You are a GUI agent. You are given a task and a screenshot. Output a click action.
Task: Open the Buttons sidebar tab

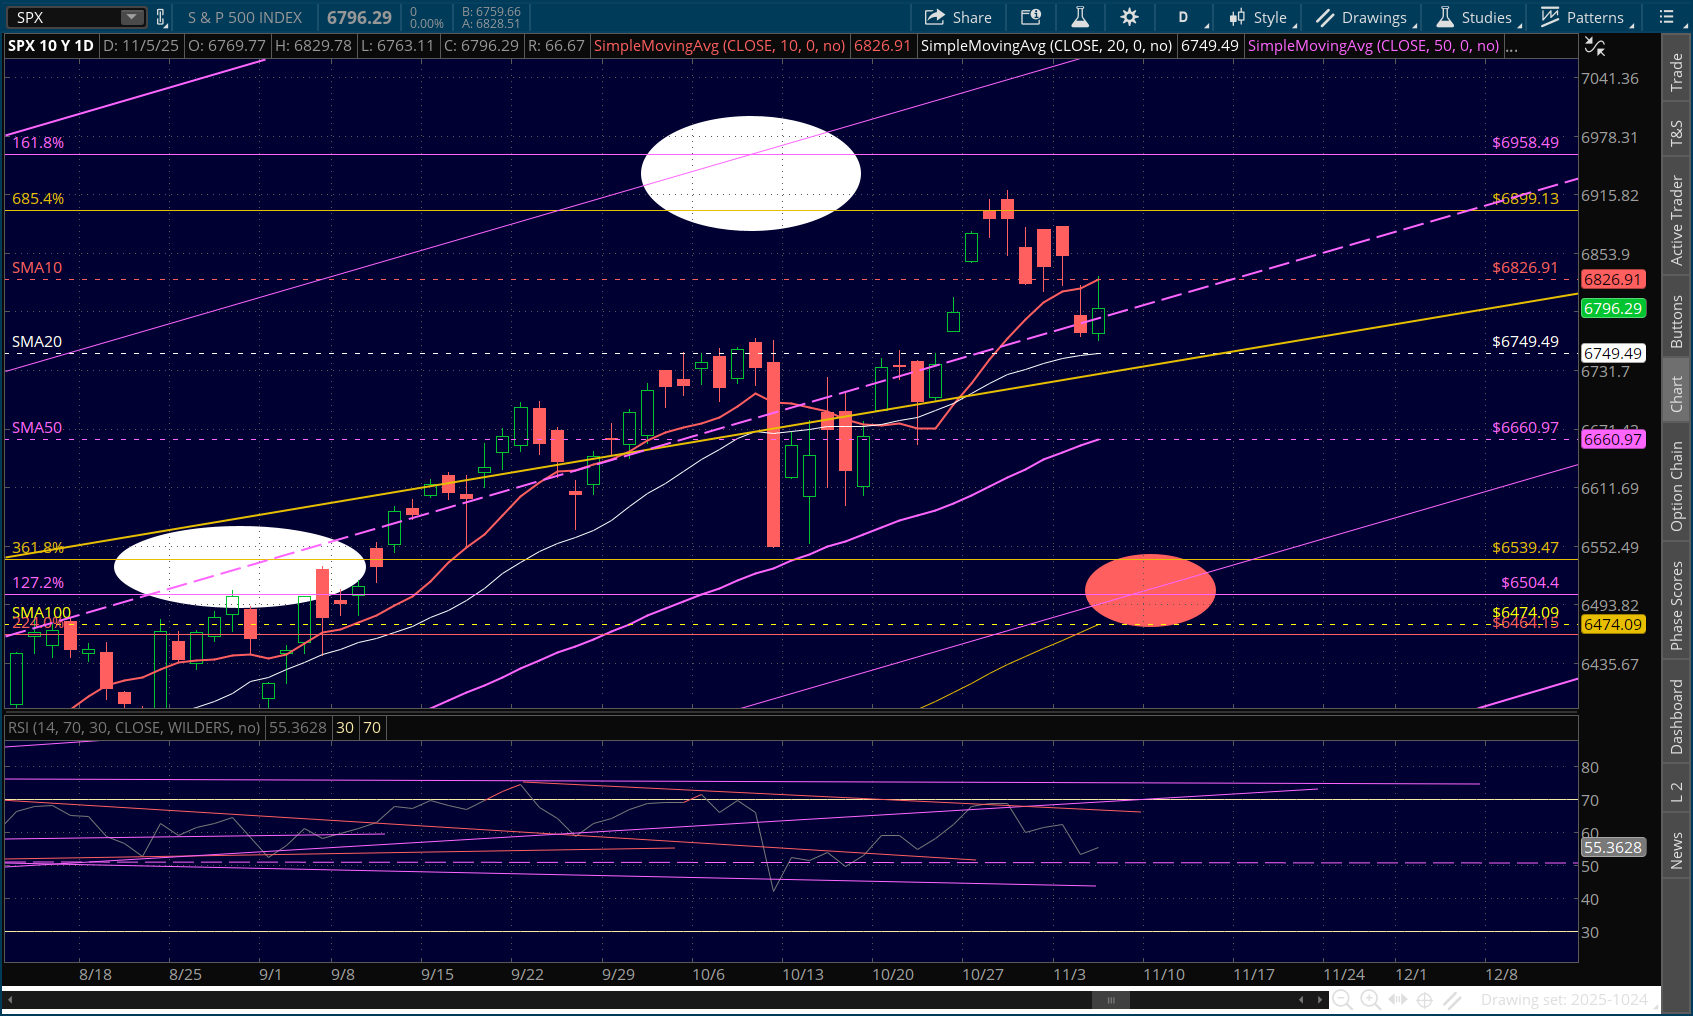[1676, 322]
